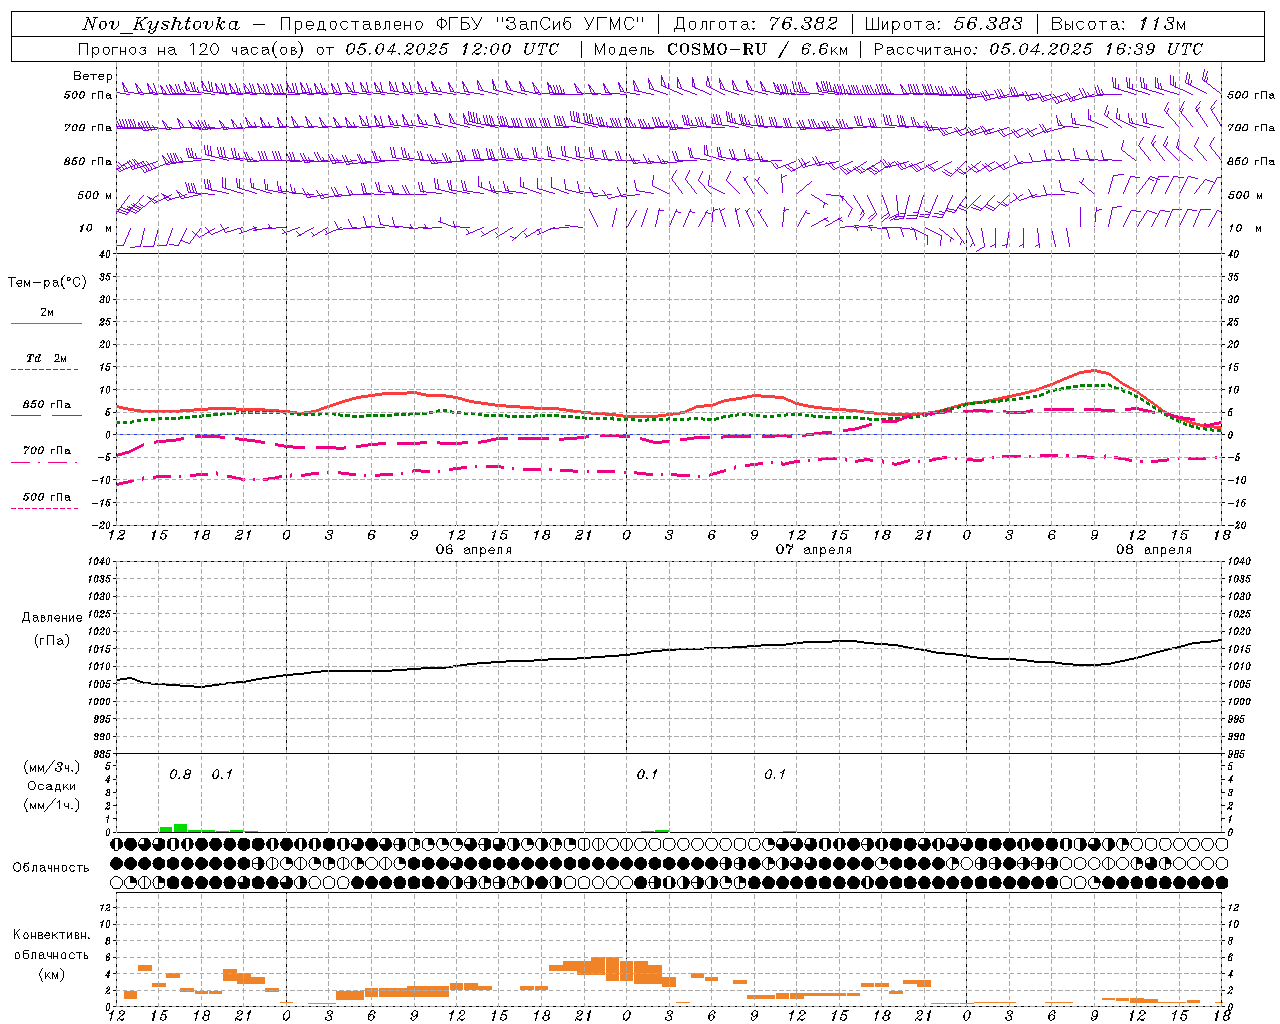Screen dimensions: 1280x1024
Task: Select the Осадки precipitation label
Action: (52, 786)
